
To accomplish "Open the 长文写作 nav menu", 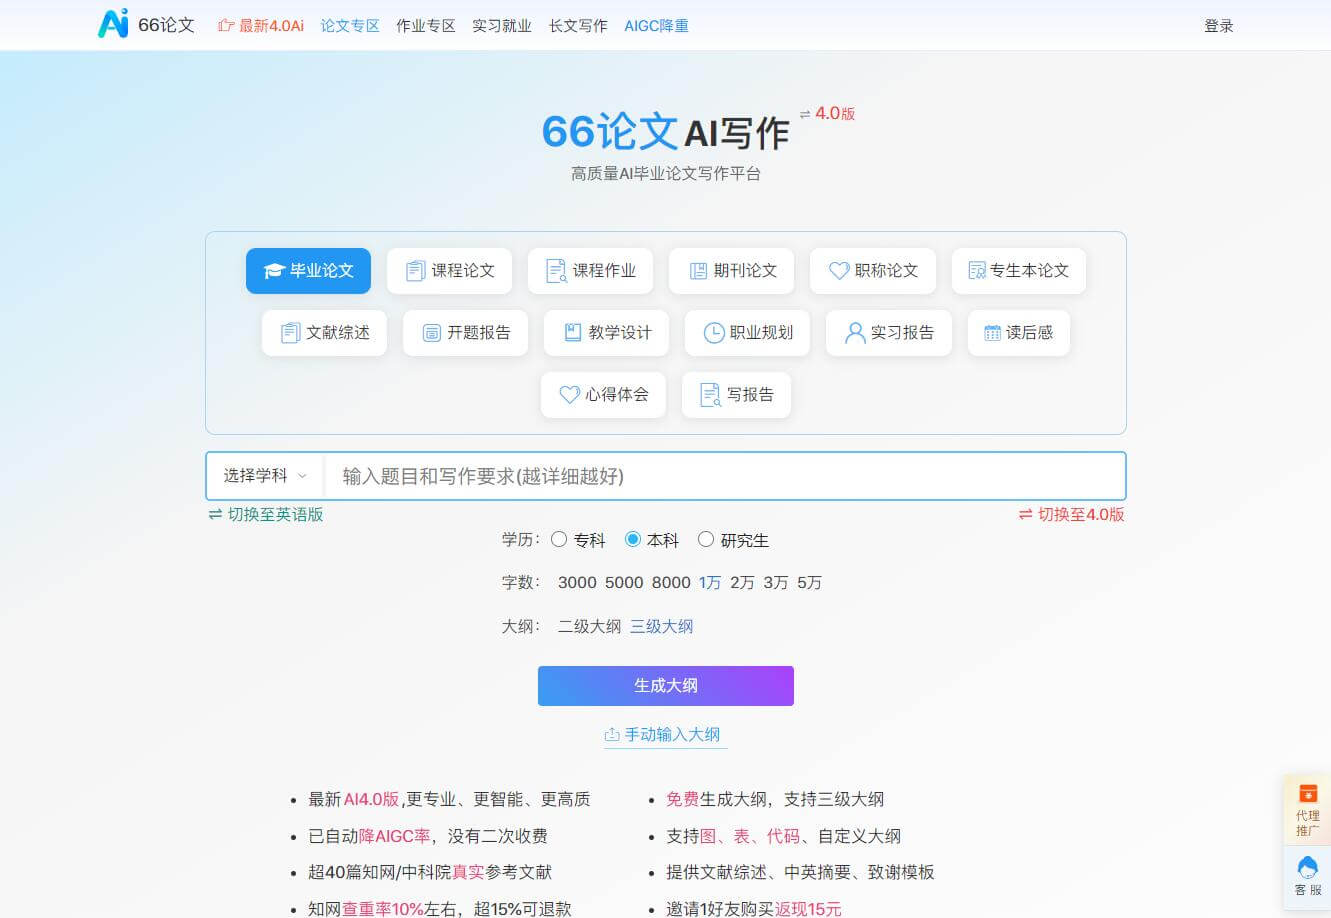I will pyautogui.click(x=578, y=26).
